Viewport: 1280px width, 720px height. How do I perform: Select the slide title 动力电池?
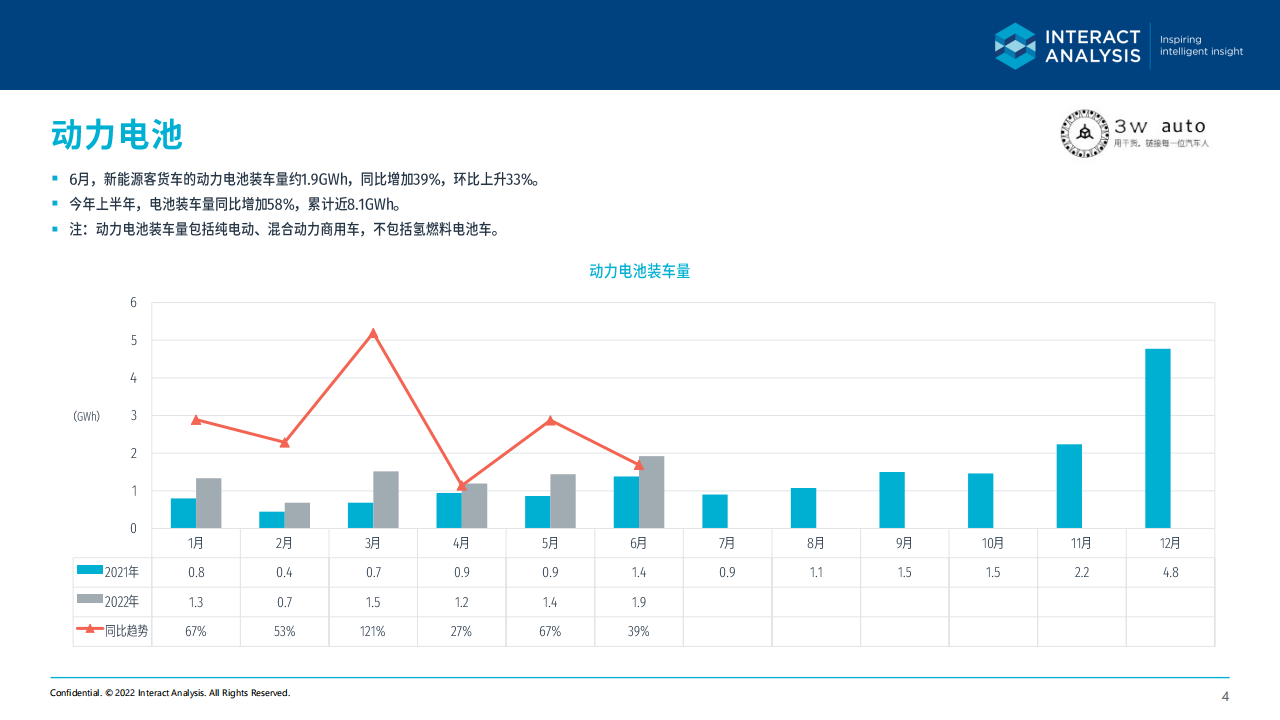[117, 134]
